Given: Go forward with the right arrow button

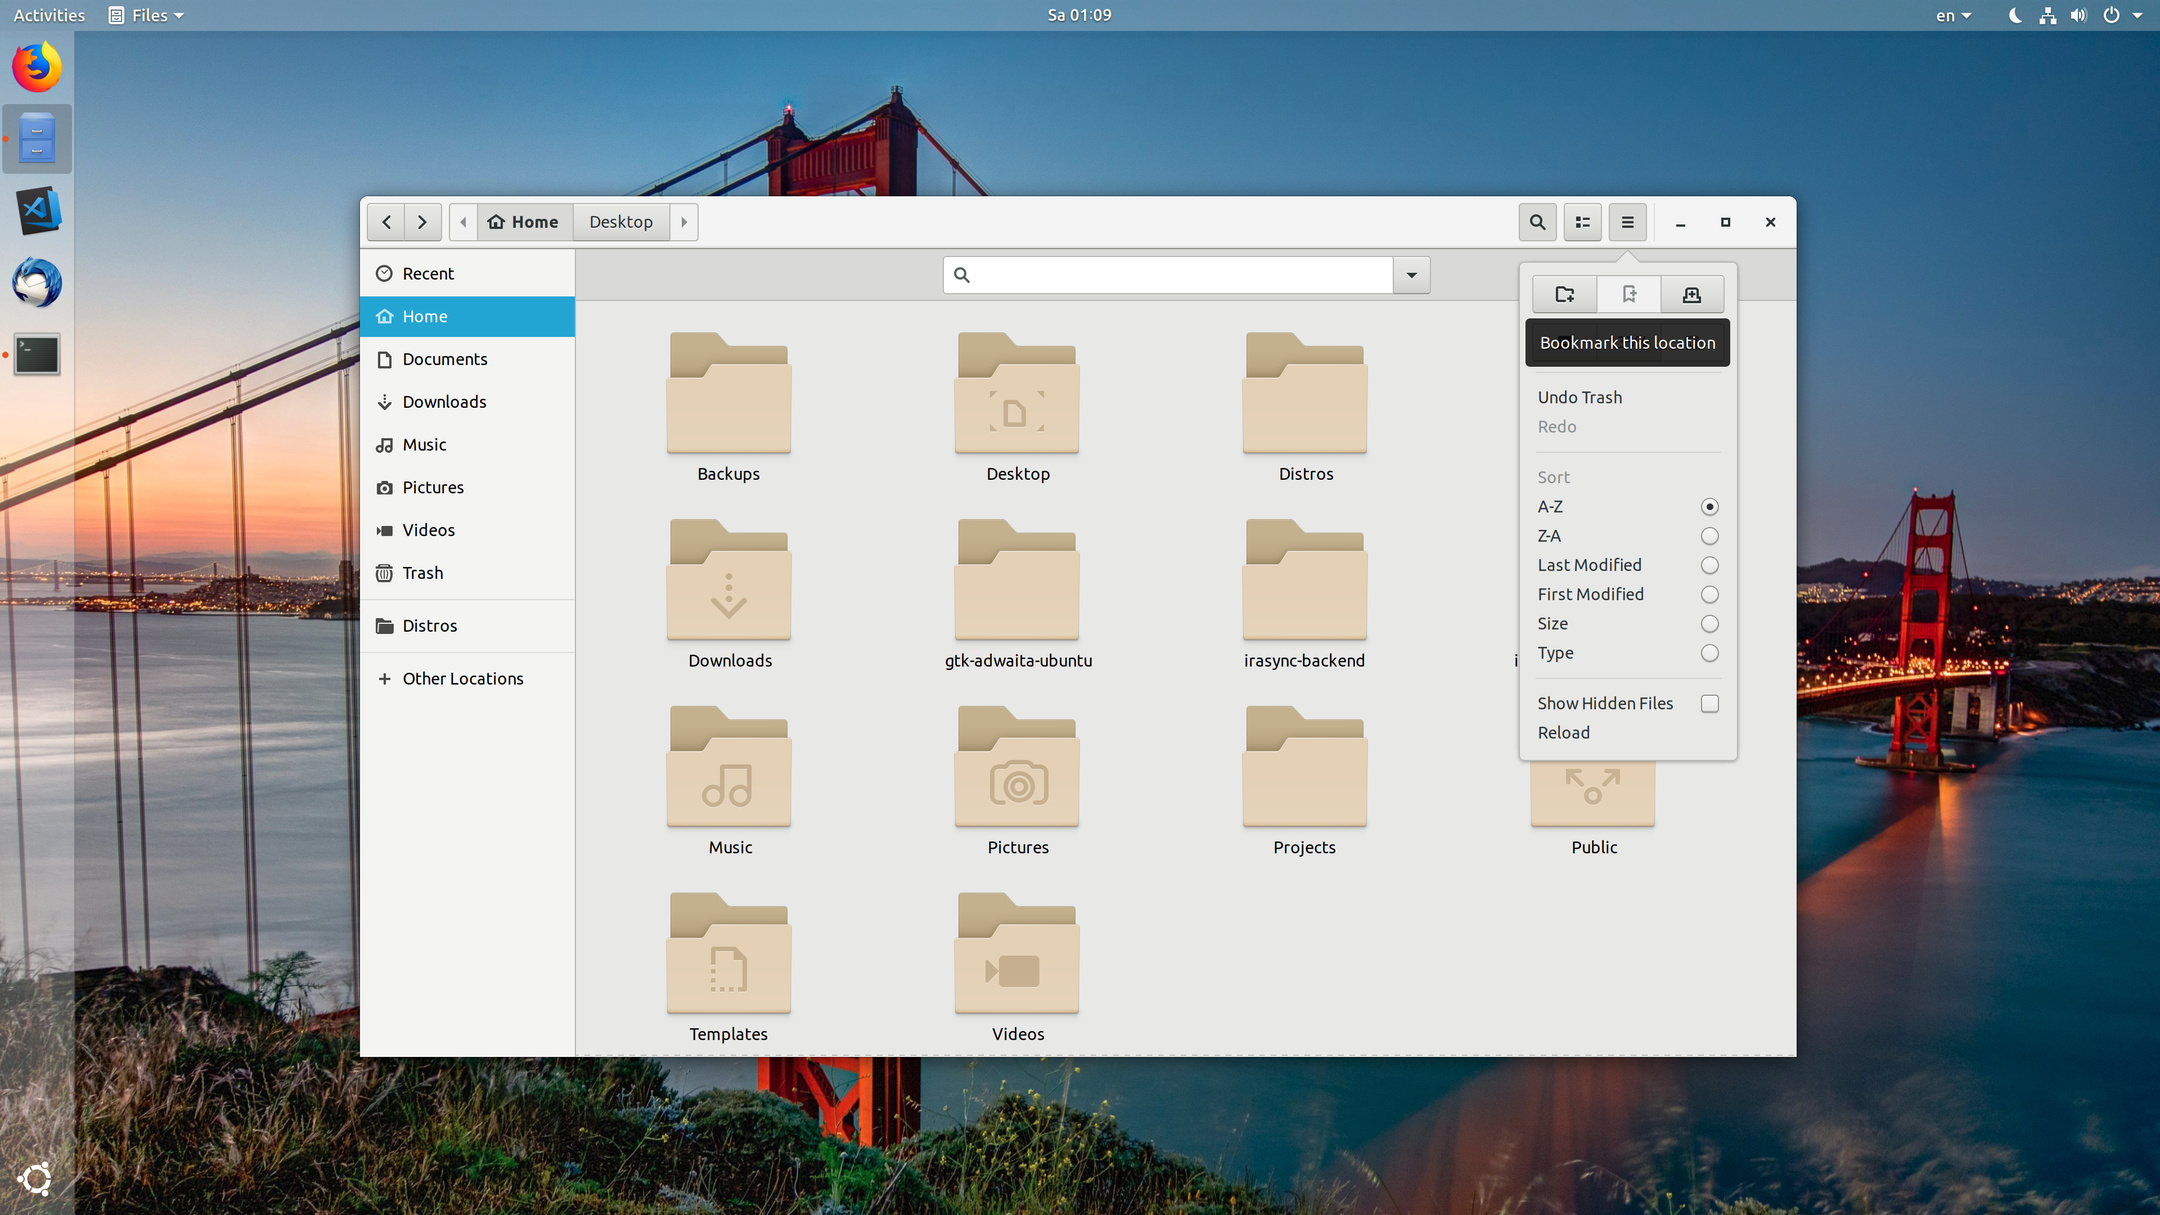Looking at the screenshot, I should pyautogui.click(x=422, y=222).
